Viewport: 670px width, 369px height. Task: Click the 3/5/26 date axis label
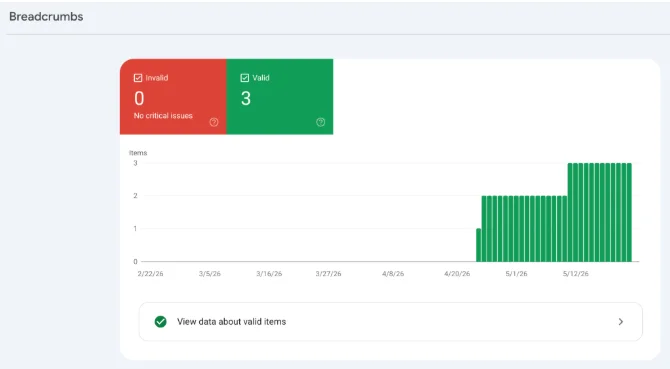210,274
